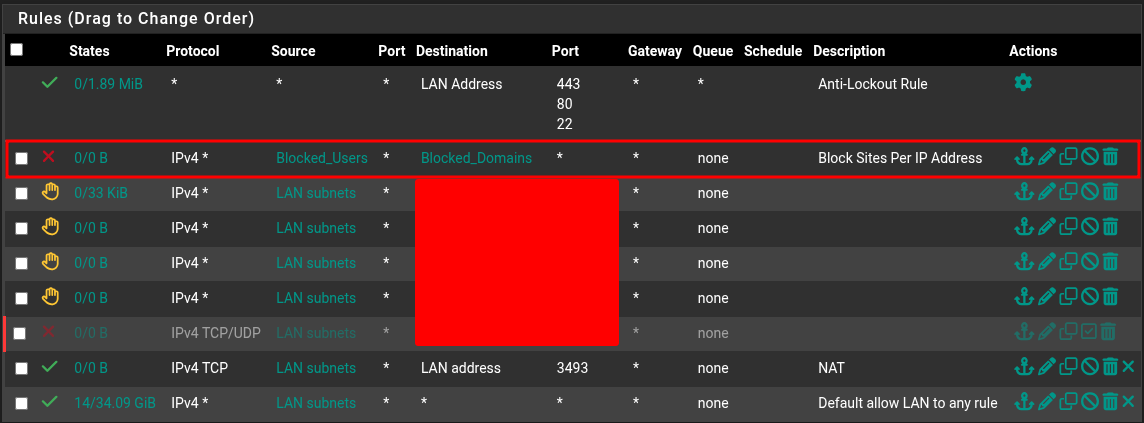Copy the Default allow LAN rule

1068,402
